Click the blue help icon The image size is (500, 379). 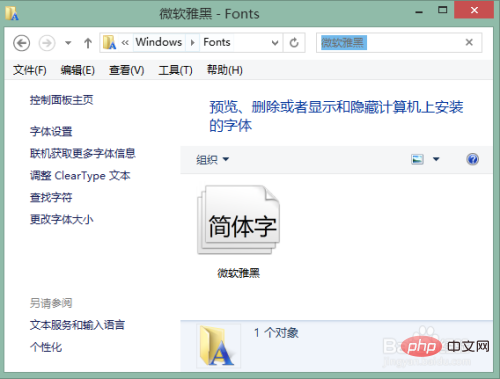pyautogui.click(x=472, y=159)
